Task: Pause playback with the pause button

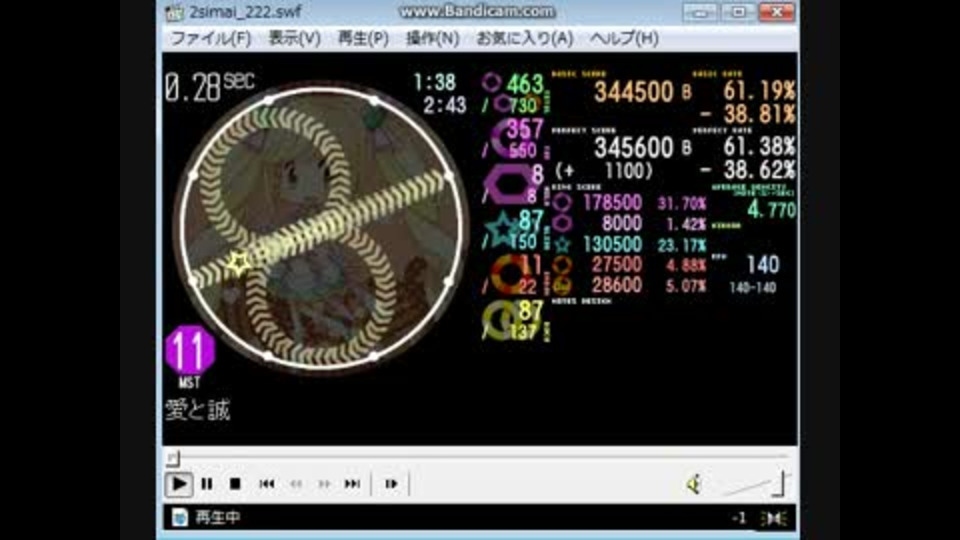Action: (207, 484)
